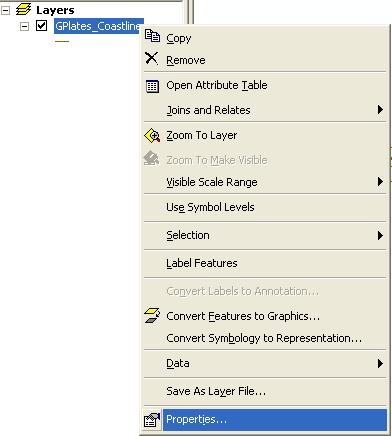Viewport: 392px width, 436px height.
Task: Click the Copy icon in context menu
Action: pos(152,36)
